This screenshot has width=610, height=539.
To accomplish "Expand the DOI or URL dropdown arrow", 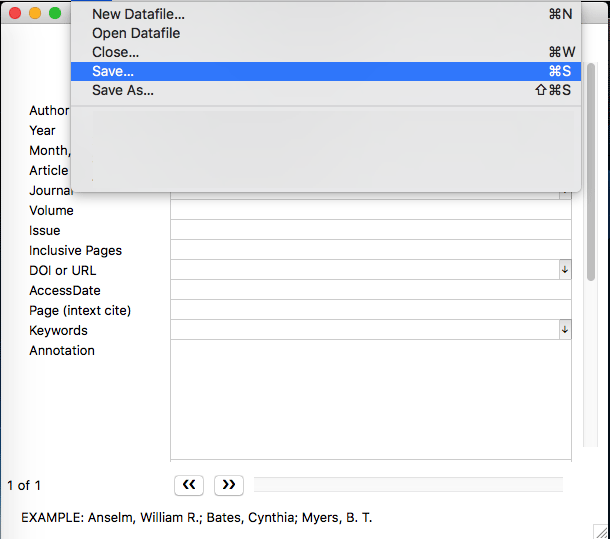I will [565, 270].
